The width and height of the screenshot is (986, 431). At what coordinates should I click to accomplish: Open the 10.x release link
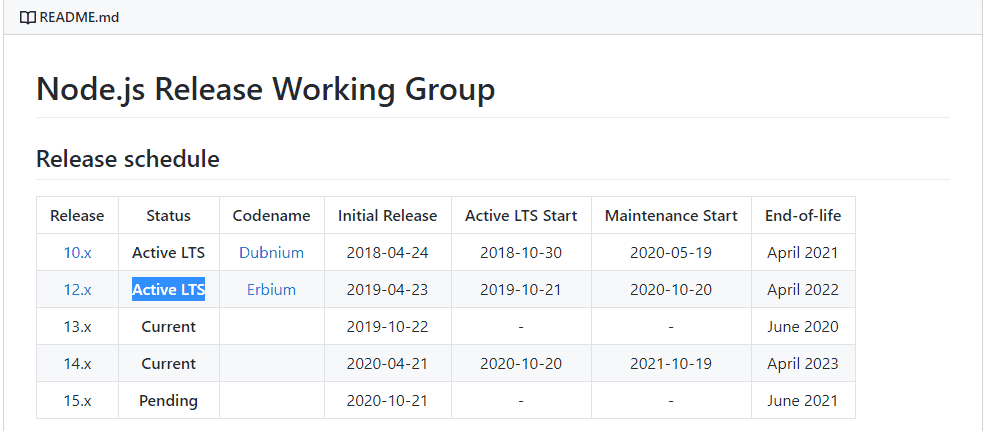click(77, 252)
